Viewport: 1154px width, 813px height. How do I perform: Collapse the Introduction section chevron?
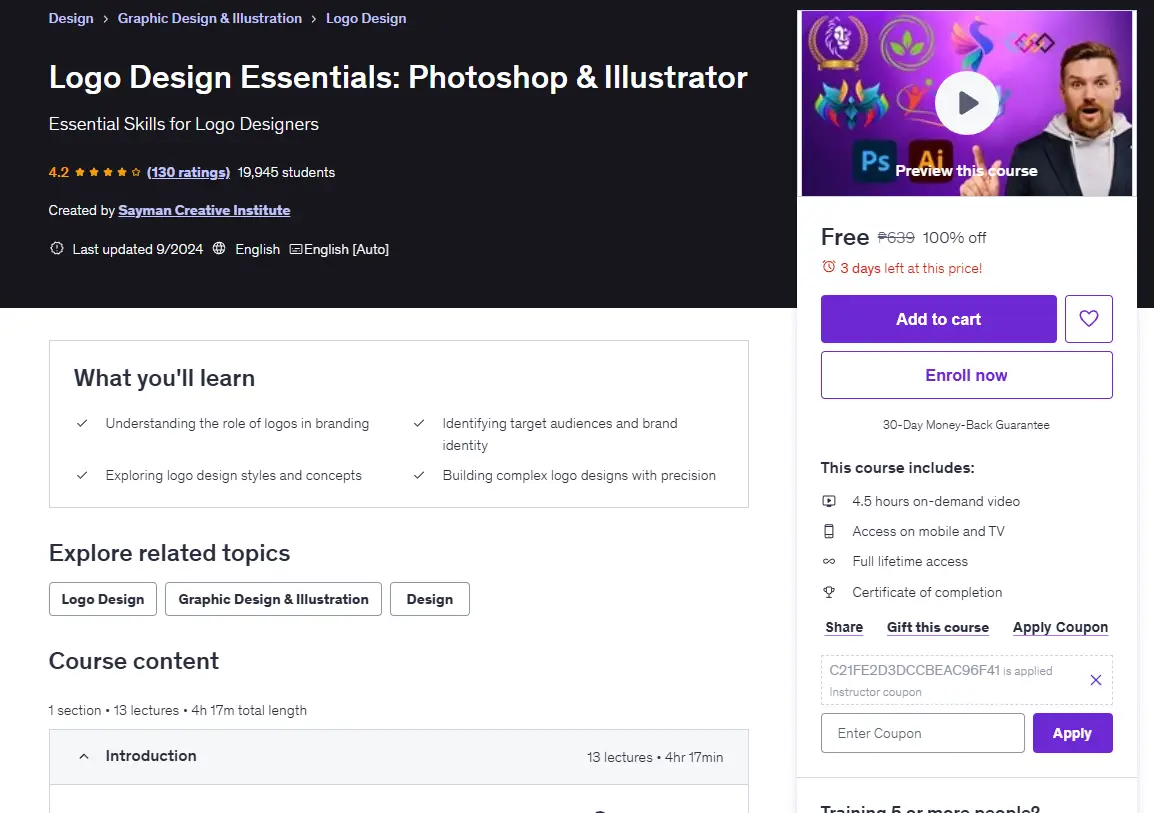coord(84,756)
